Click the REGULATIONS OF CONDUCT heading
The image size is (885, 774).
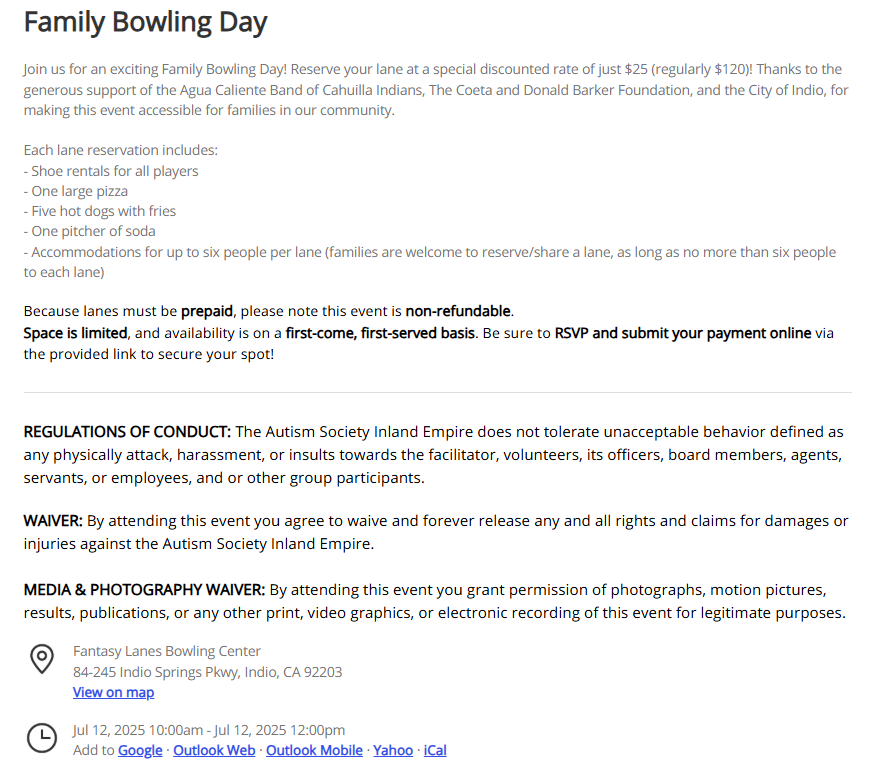tap(127, 432)
